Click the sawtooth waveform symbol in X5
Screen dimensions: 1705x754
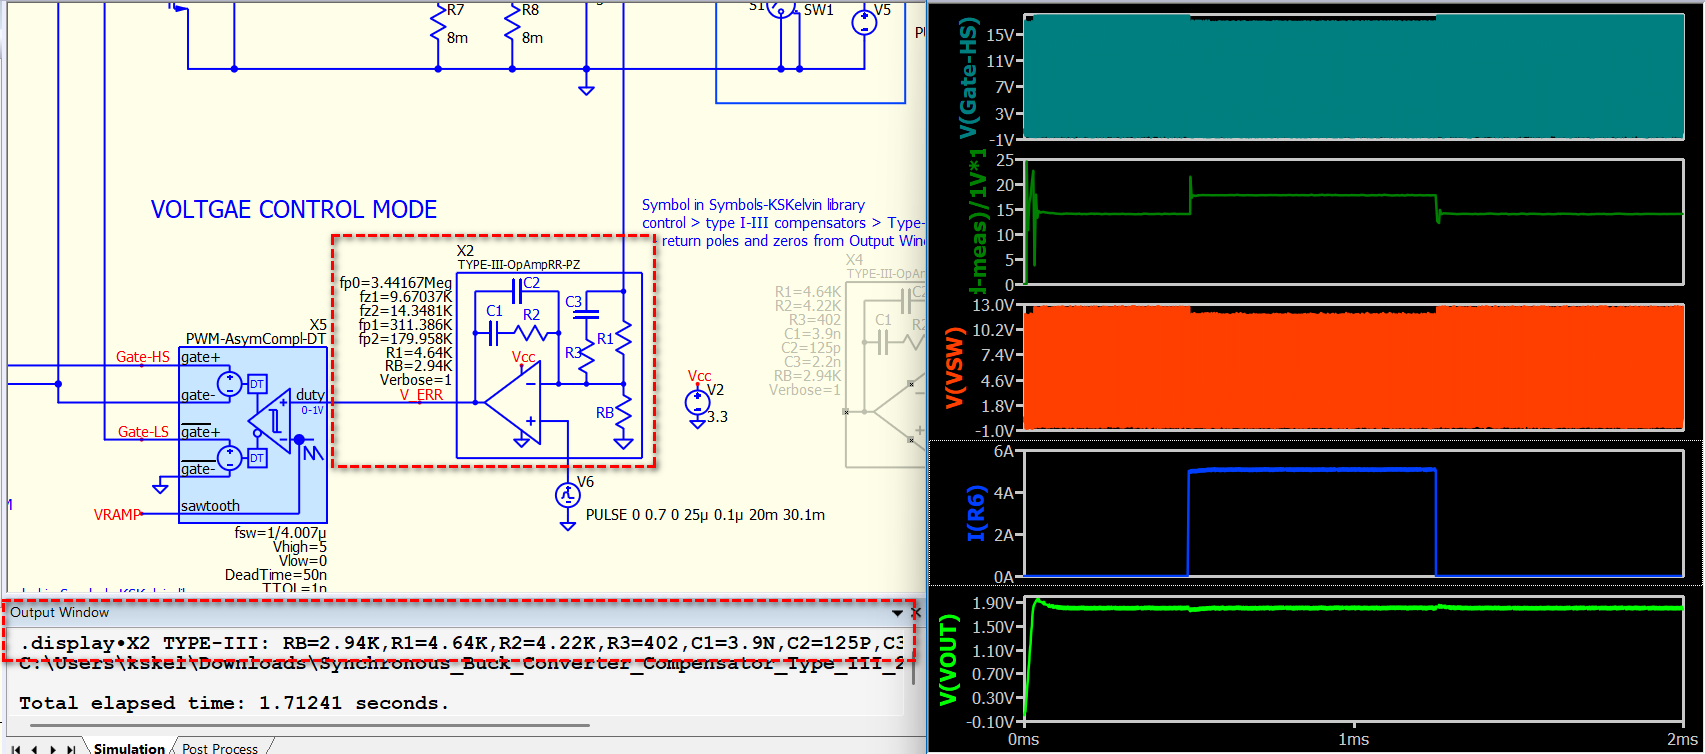point(313,453)
